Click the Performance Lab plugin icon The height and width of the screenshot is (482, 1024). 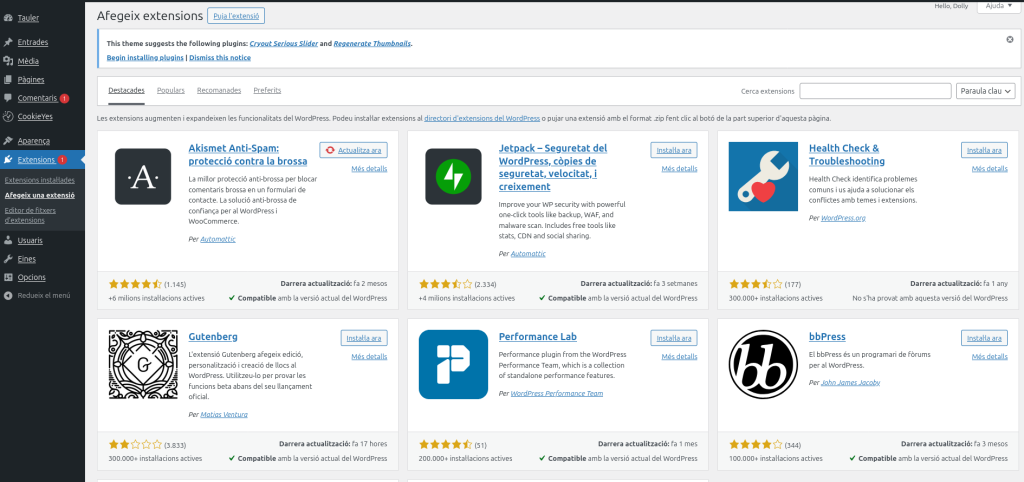[x=454, y=364]
